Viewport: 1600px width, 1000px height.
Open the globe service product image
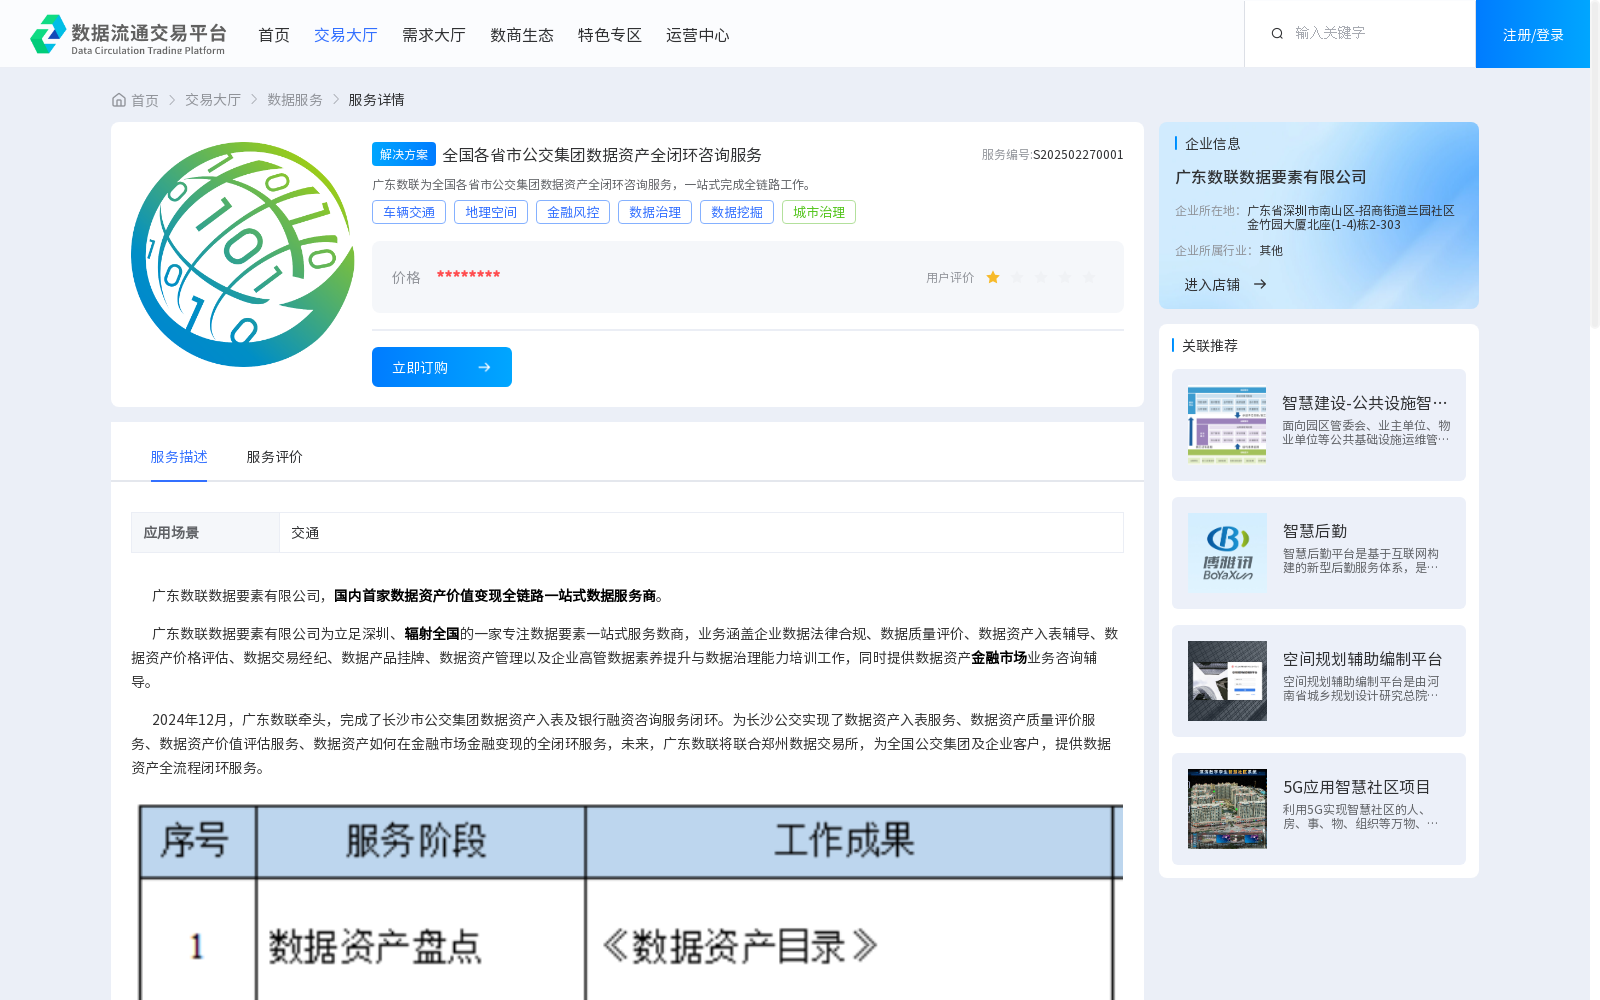242,254
